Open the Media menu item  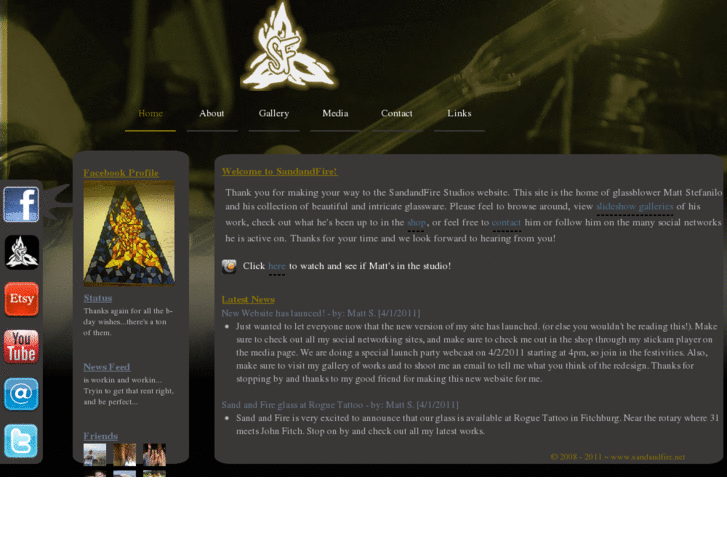click(335, 114)
